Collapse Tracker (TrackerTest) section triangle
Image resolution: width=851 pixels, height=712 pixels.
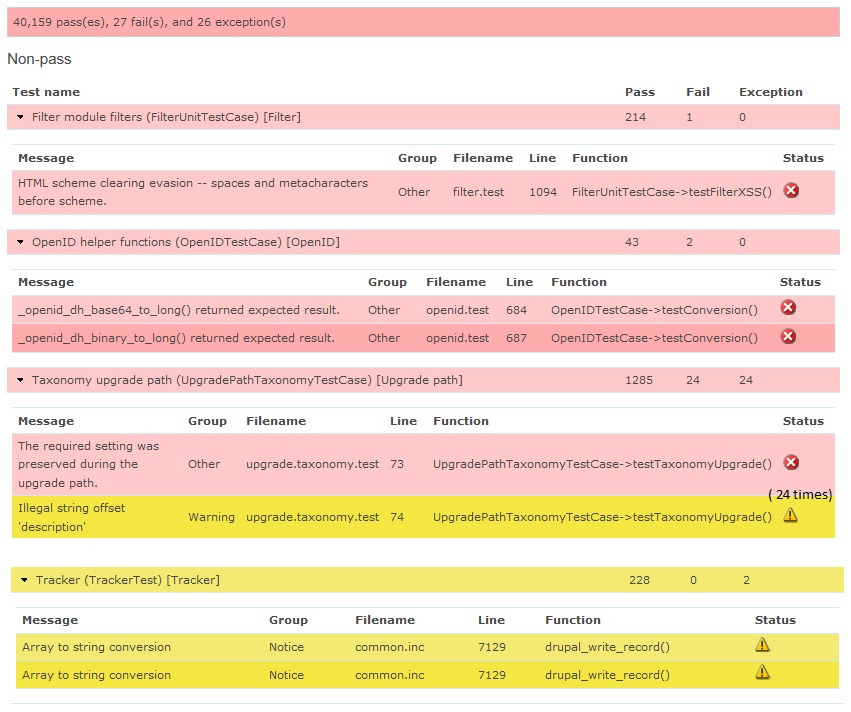pyautogui.click(x=24, y=580)
